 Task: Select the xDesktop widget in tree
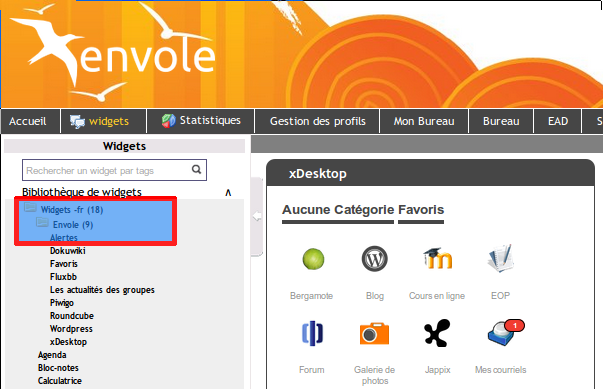(68, 342)
